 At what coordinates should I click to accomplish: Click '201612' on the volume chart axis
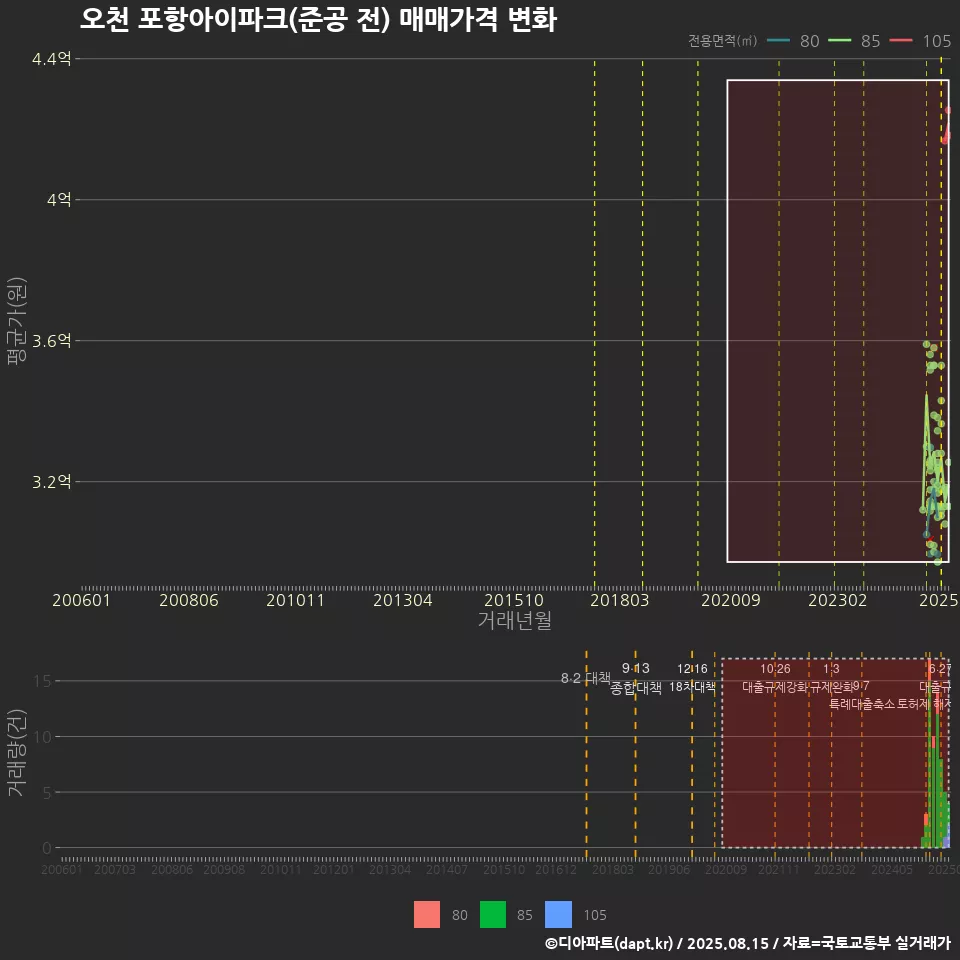click(556, 869)
